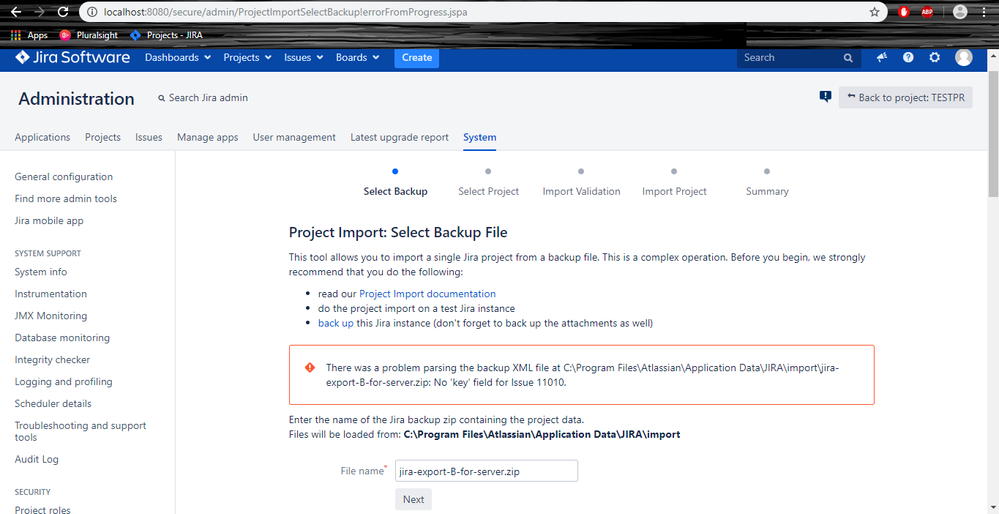
Task: Open the Apps bookmark shortcut
Action: click(x=29, y=35)
